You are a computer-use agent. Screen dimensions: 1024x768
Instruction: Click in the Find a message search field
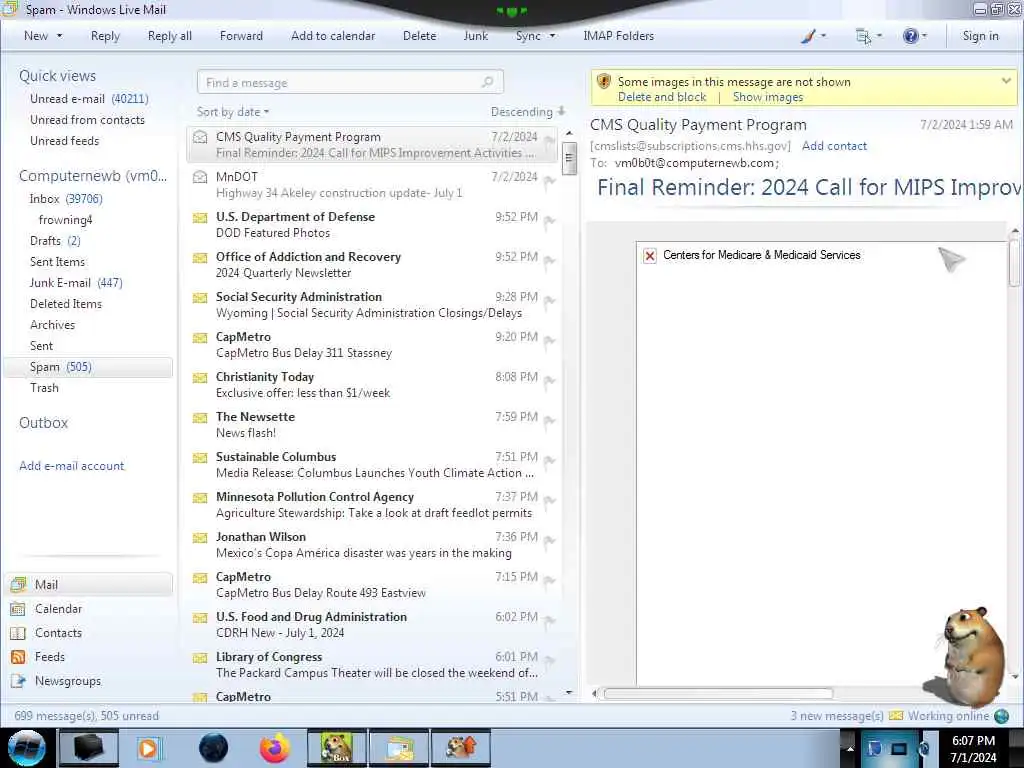[349, 82]
